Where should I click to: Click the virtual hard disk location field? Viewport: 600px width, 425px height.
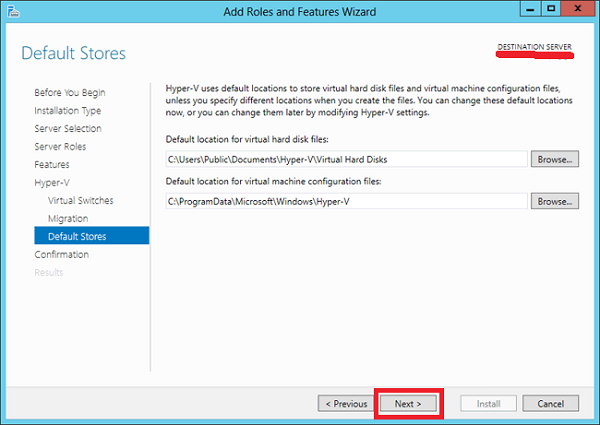click(346, 159)
